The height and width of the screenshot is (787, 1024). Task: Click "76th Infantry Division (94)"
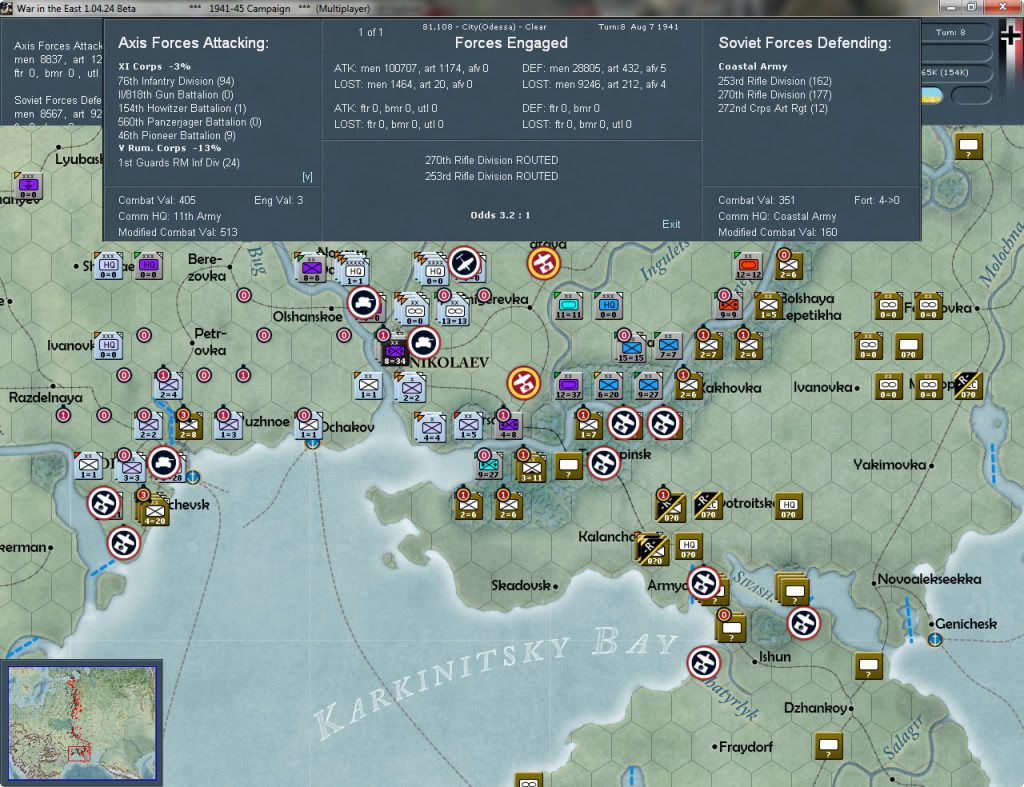176,81
